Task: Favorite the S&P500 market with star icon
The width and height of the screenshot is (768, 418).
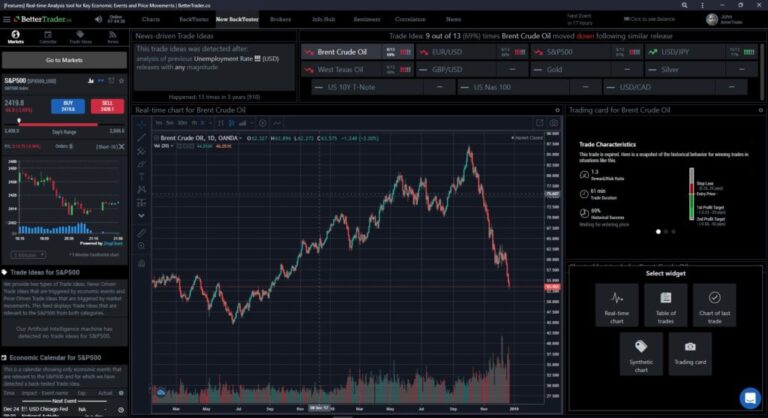Action: [121, 80]
